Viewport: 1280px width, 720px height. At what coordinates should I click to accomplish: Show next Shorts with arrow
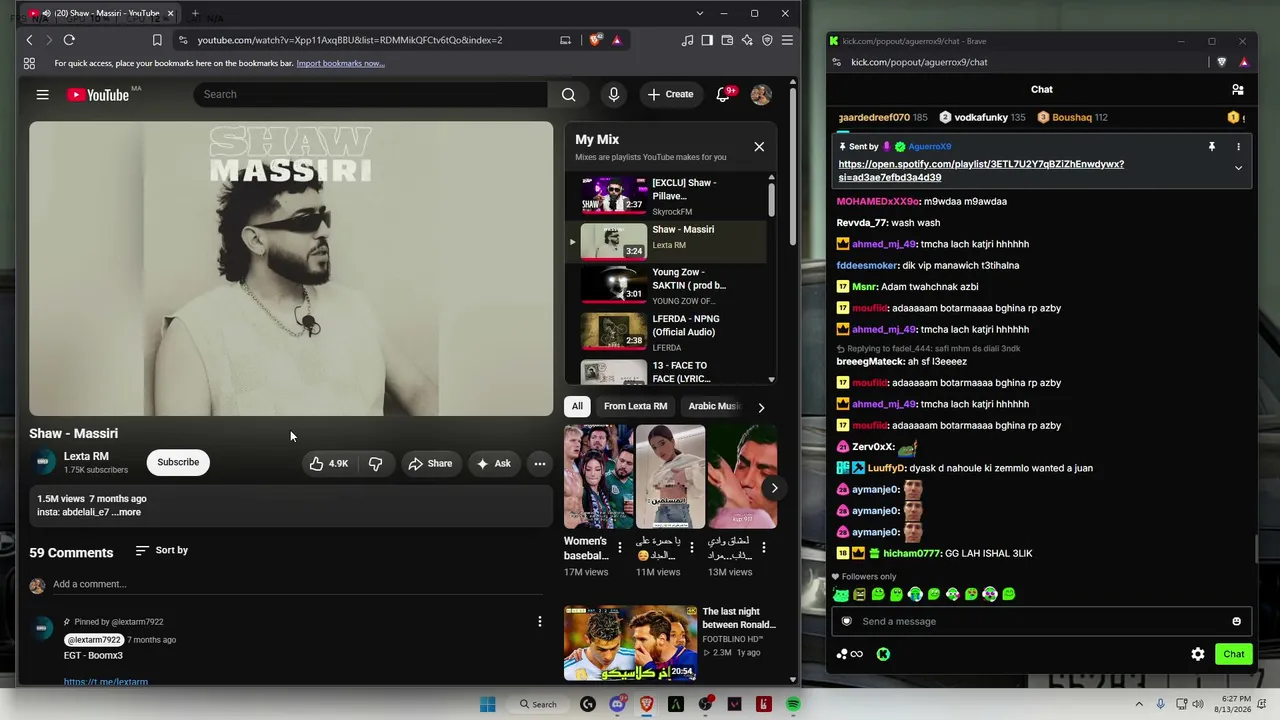click(x=774, y=488)
